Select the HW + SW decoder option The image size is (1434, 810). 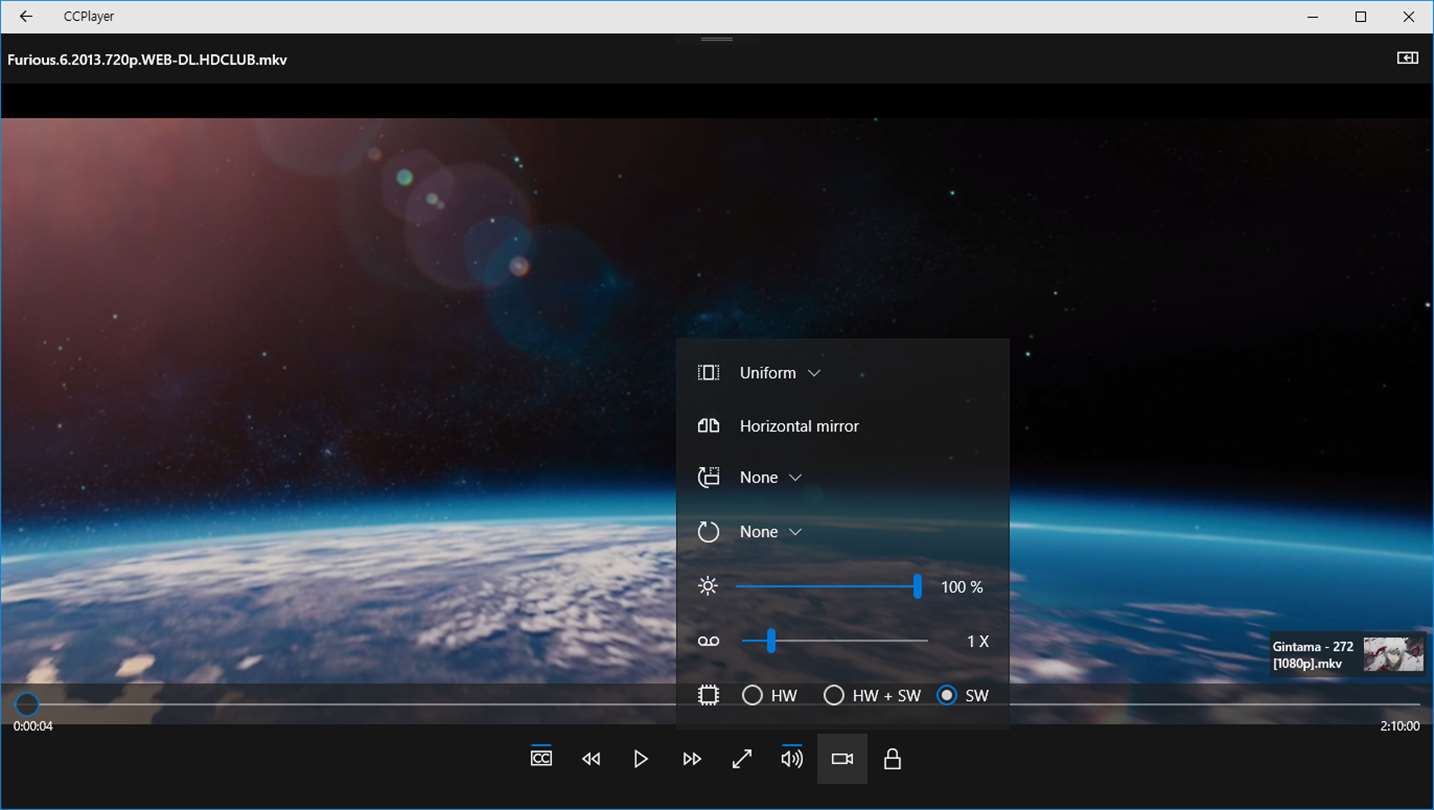(x=872, y=695)
